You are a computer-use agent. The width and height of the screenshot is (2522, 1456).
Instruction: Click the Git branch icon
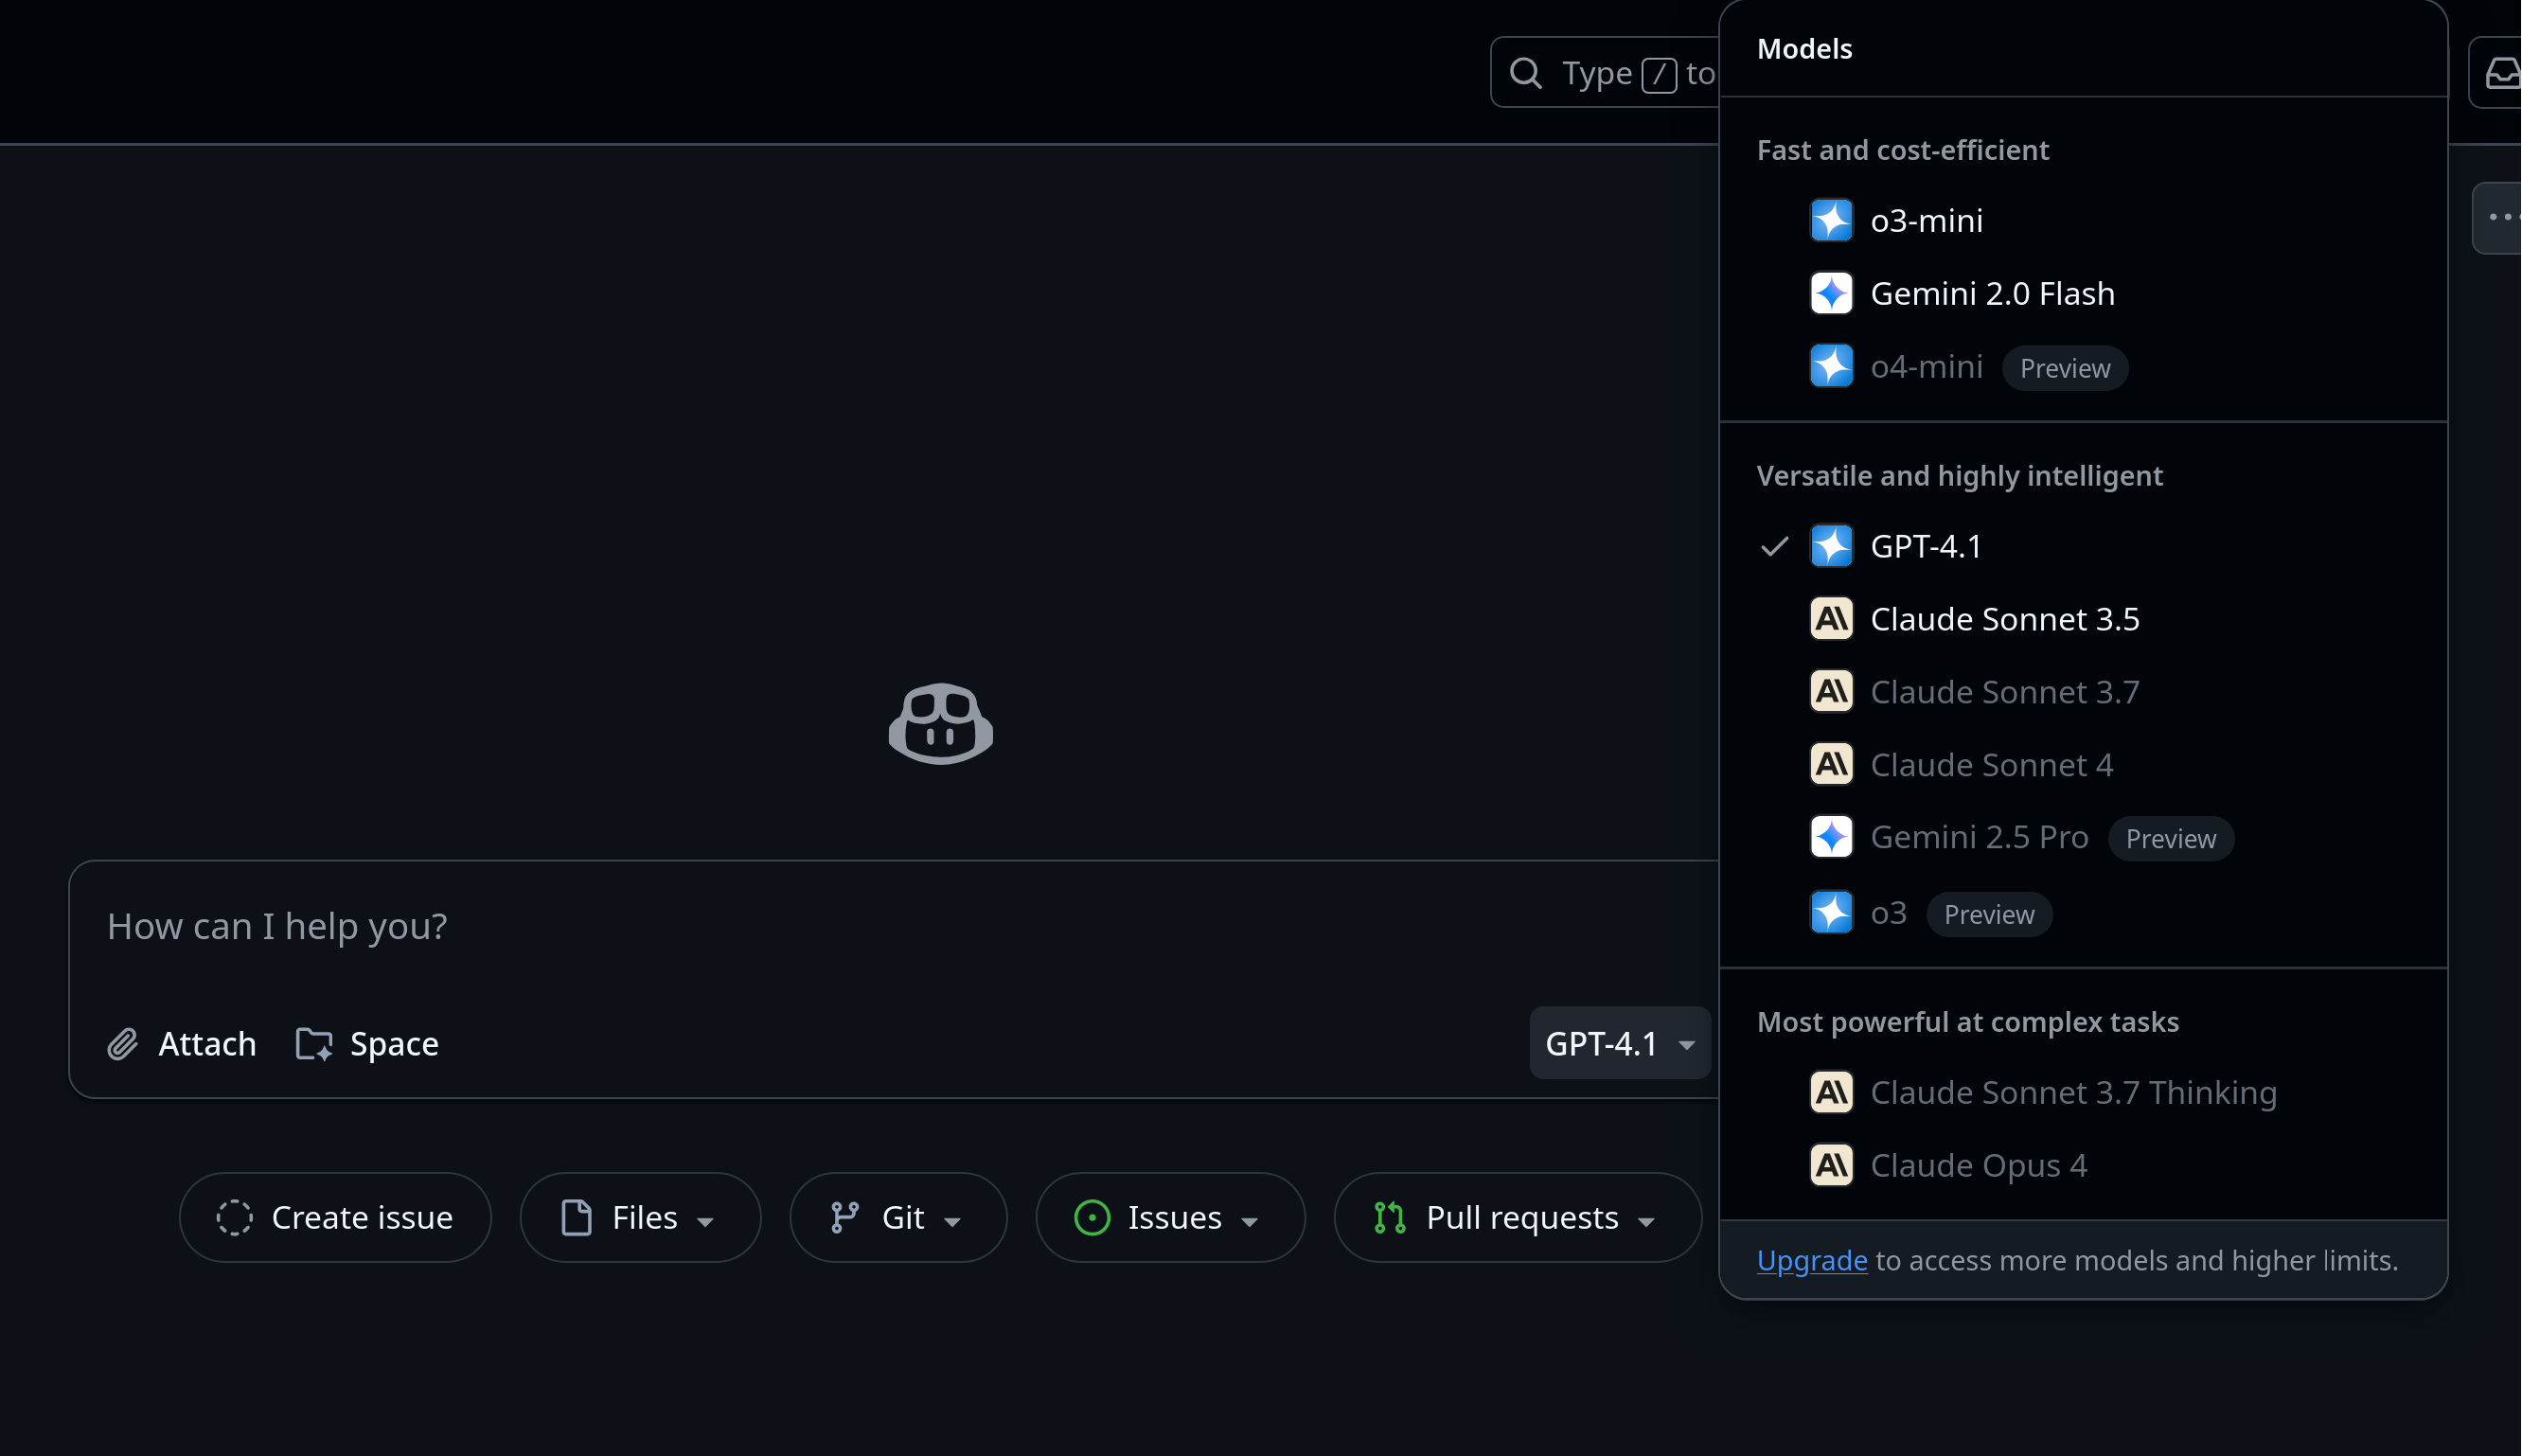click(845, 1218)
